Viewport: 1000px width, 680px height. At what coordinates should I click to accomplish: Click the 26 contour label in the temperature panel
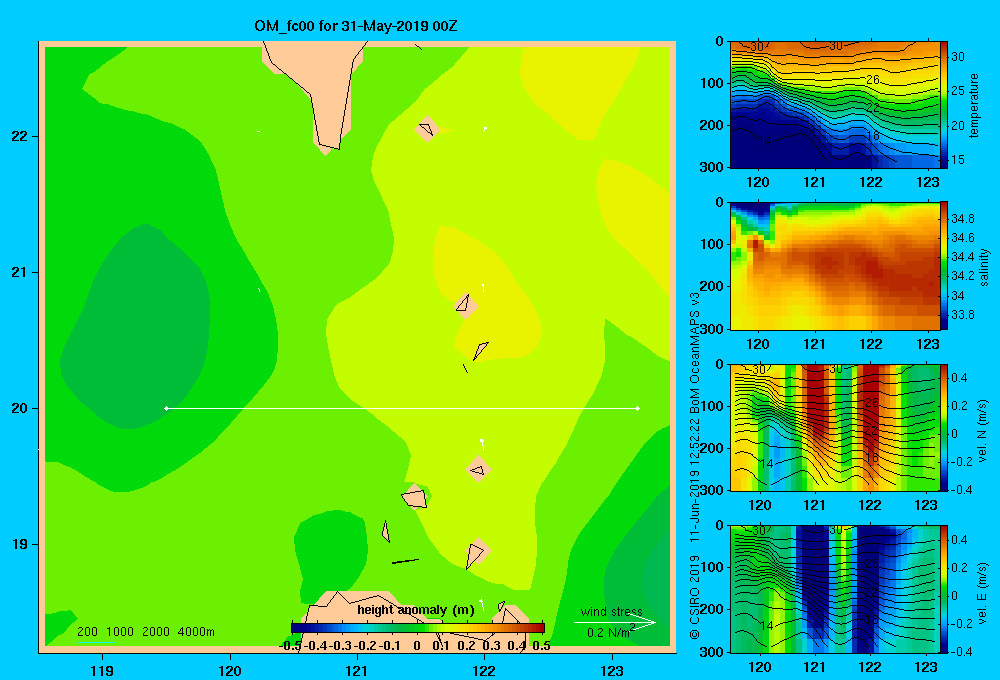(872, 80)
